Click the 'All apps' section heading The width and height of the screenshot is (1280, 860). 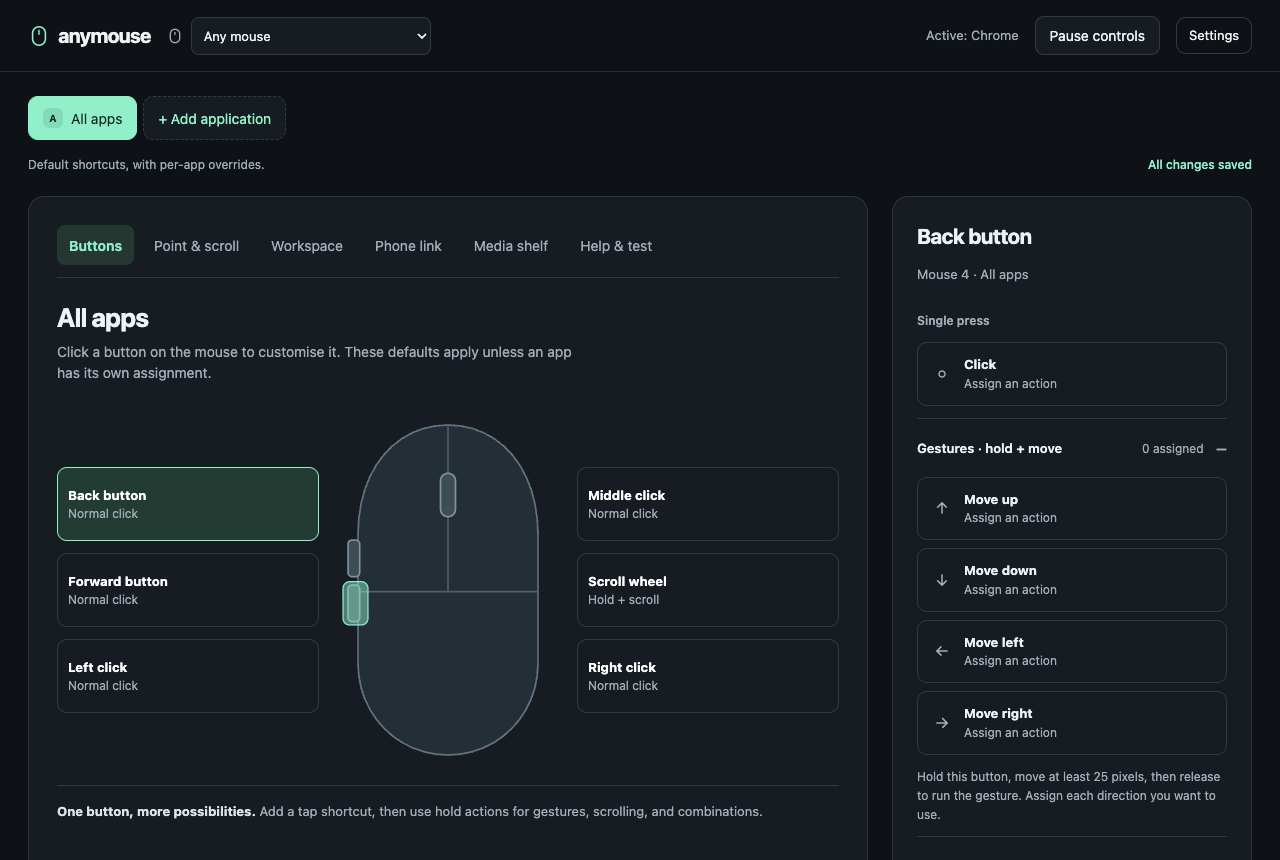103,318
